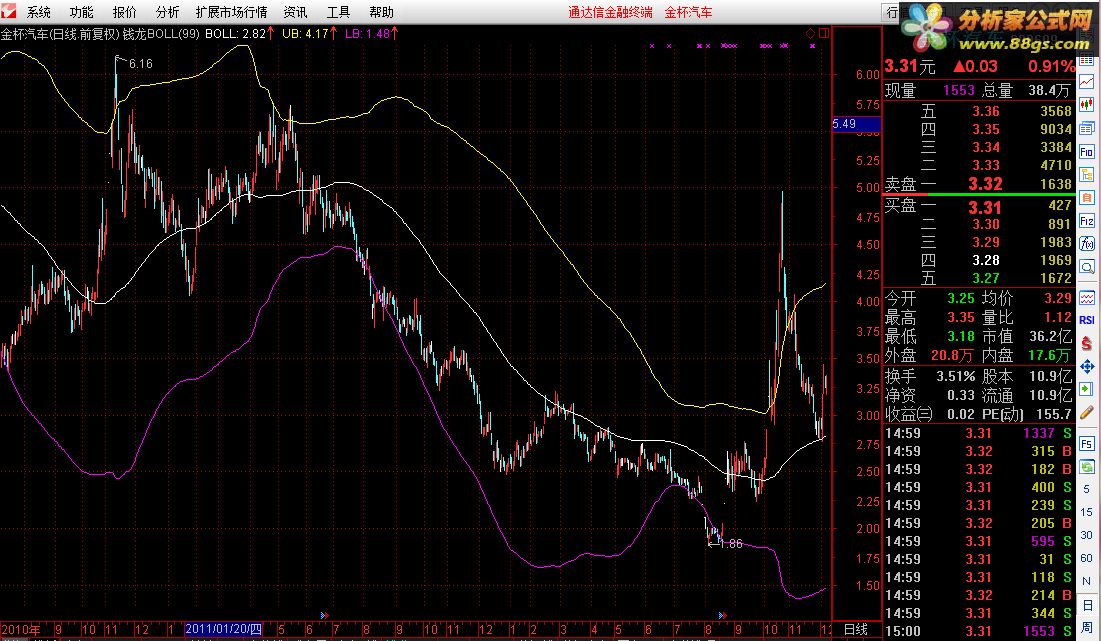Click the multi-window layout icon
This screenshot has height=641, width=1101.
click(x=1086, y=128)
